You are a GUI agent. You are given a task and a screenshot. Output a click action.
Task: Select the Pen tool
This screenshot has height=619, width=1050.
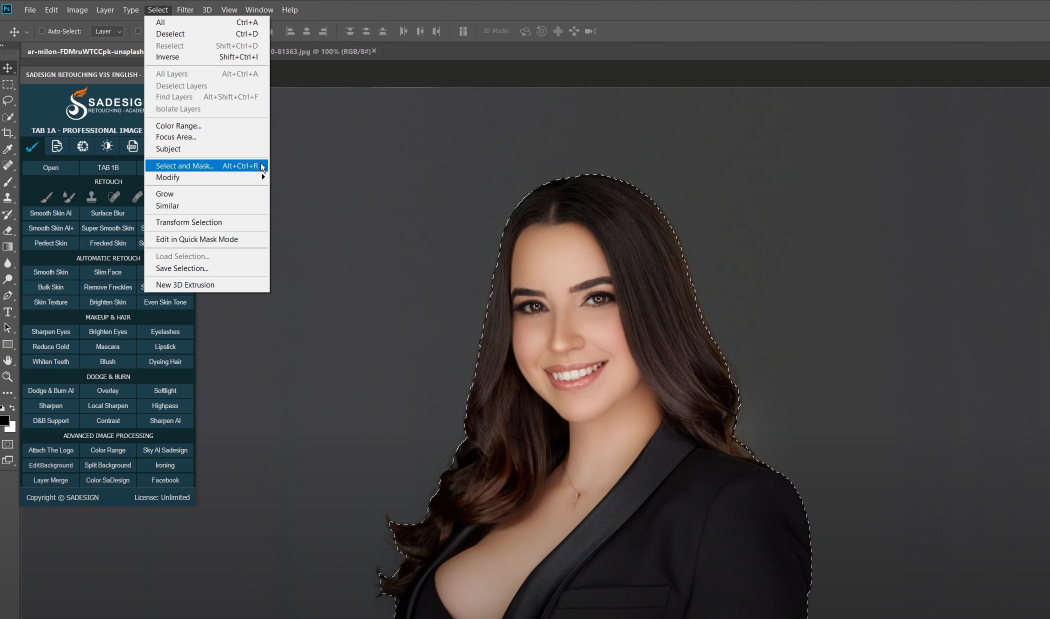tap(8, 295)
